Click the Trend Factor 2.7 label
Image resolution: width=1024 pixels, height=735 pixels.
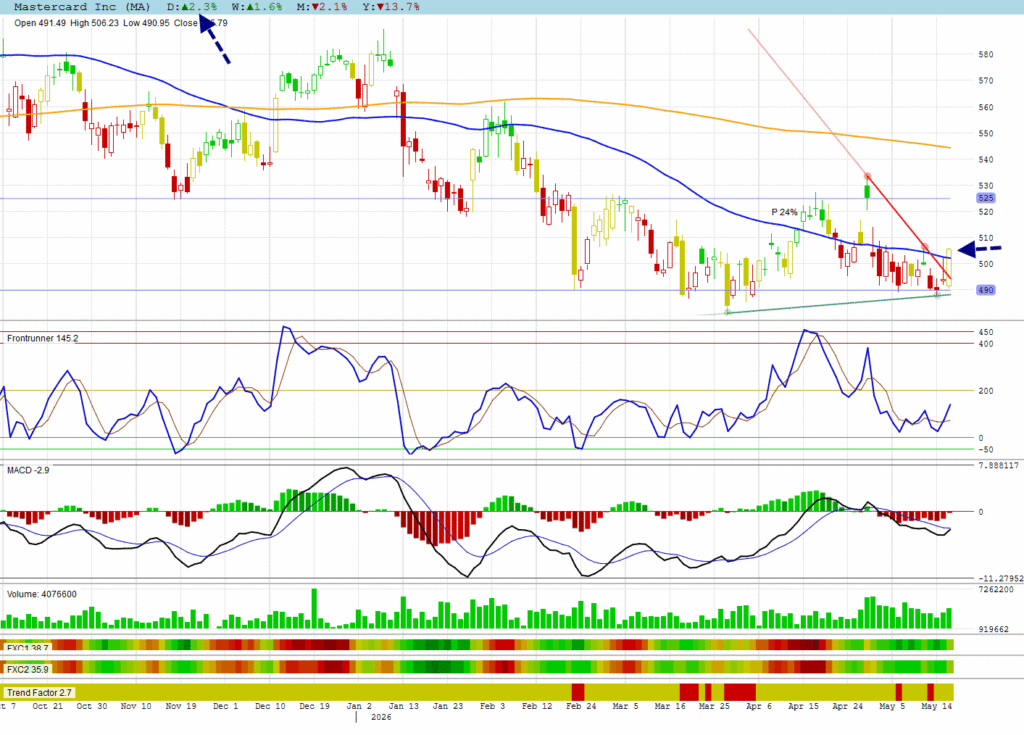(39, 693)
